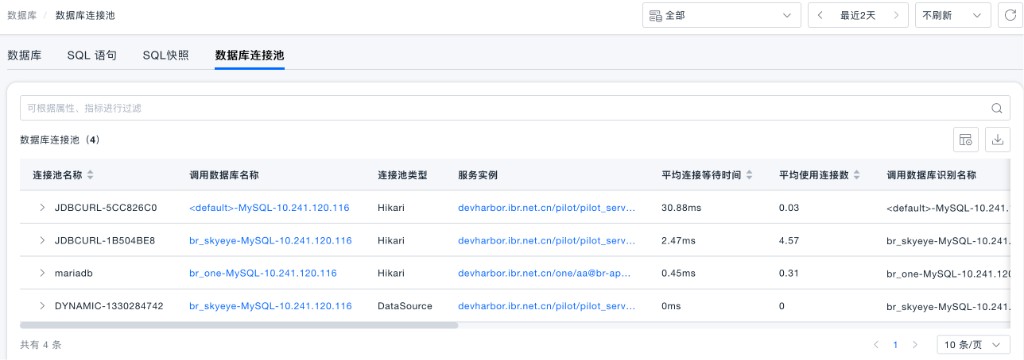Switch to the 数据库 tab
The image size is (1024, 360).
tap(24, 56)
